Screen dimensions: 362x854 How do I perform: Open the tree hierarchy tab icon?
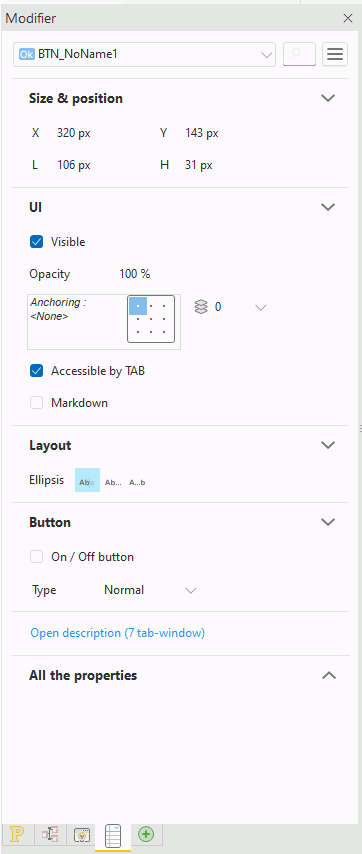(51, 834)
